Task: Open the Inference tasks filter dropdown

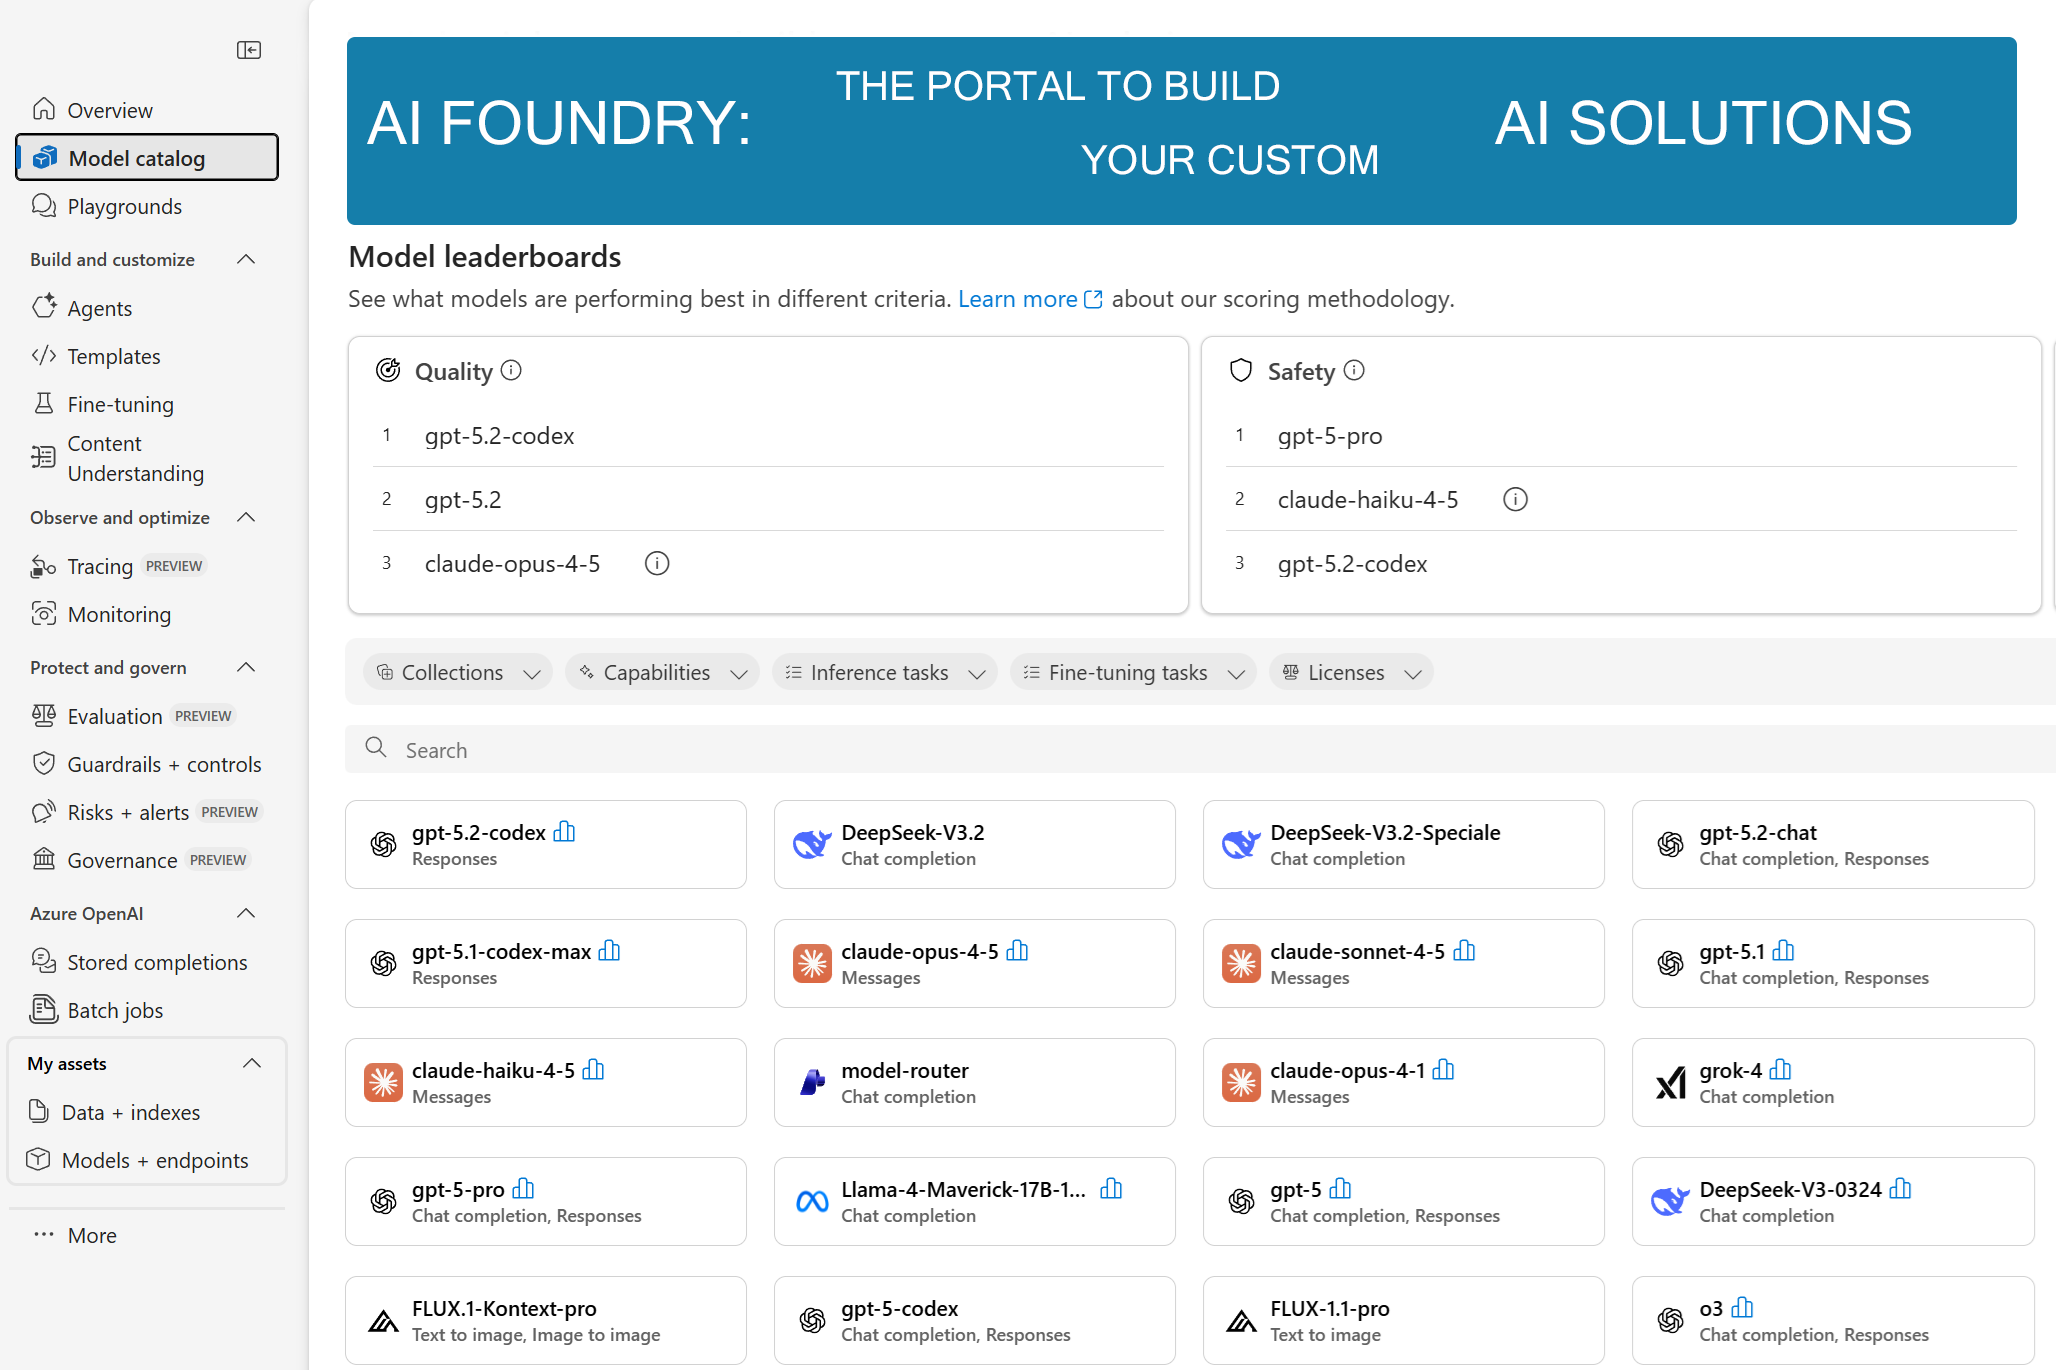Action: (x=885, y=673)
